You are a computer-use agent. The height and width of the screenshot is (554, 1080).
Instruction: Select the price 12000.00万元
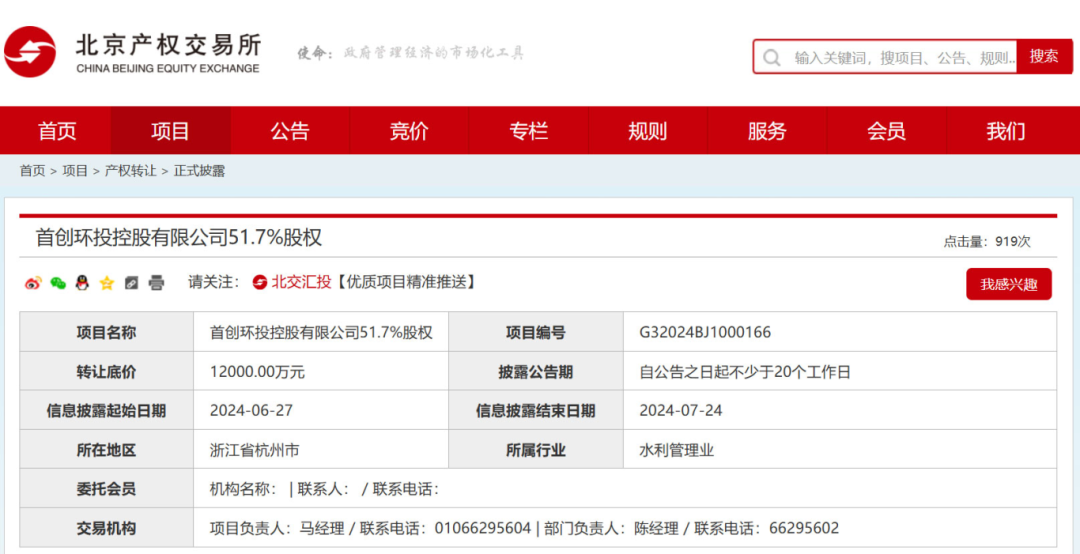[x=258, y=373]
